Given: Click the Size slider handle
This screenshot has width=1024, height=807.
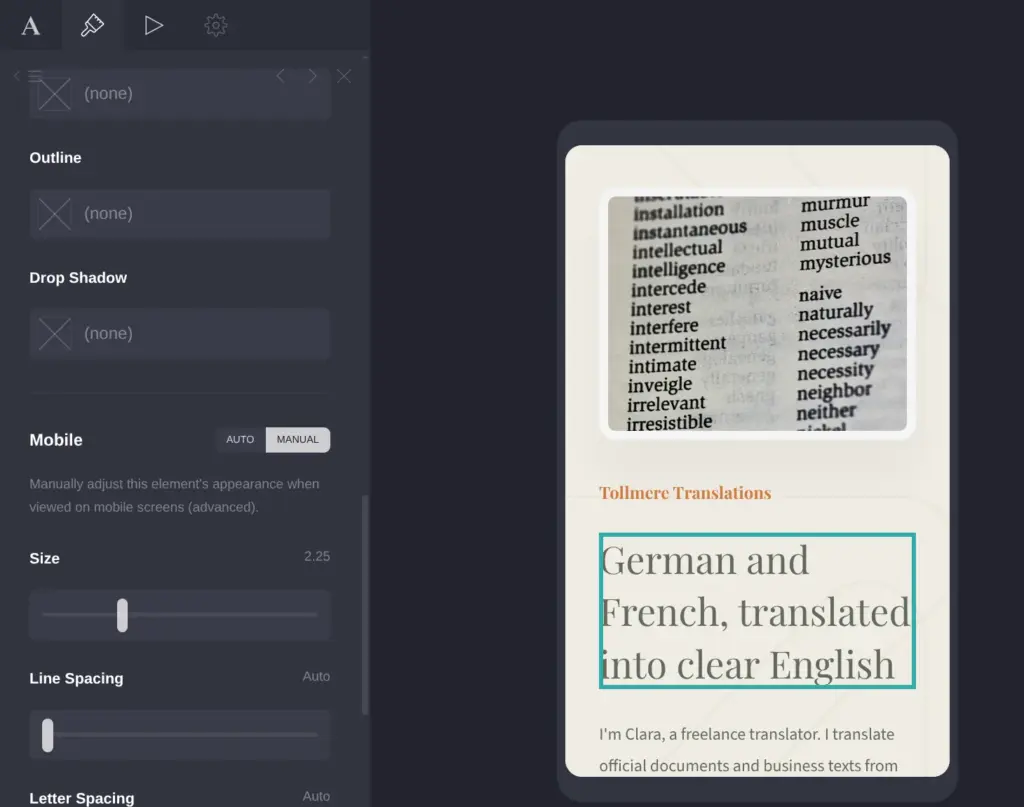Looking at the screenshot, I should pyautogui.click(x=122, y=615).
